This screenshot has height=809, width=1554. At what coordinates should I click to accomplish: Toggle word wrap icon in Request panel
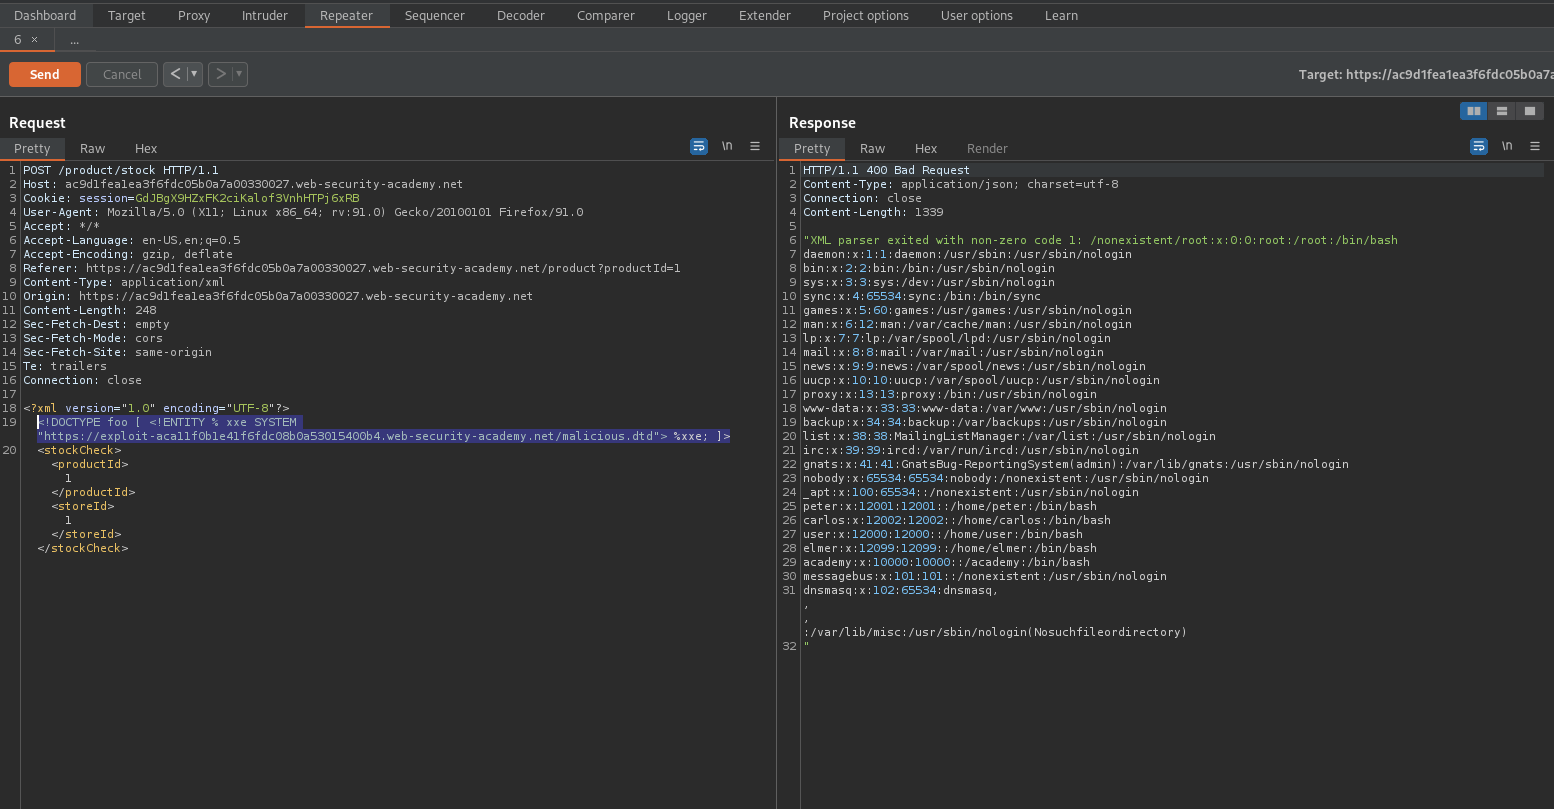click(699, 146)
